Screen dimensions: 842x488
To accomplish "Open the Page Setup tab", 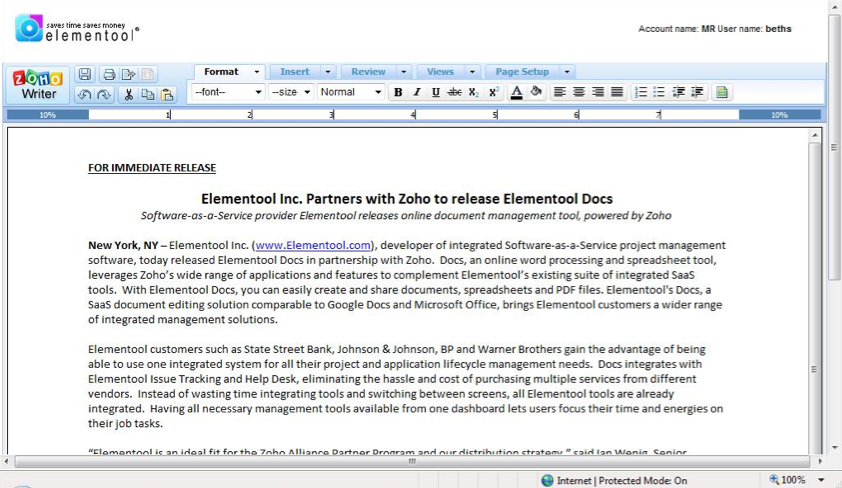I will click(522, 72).
